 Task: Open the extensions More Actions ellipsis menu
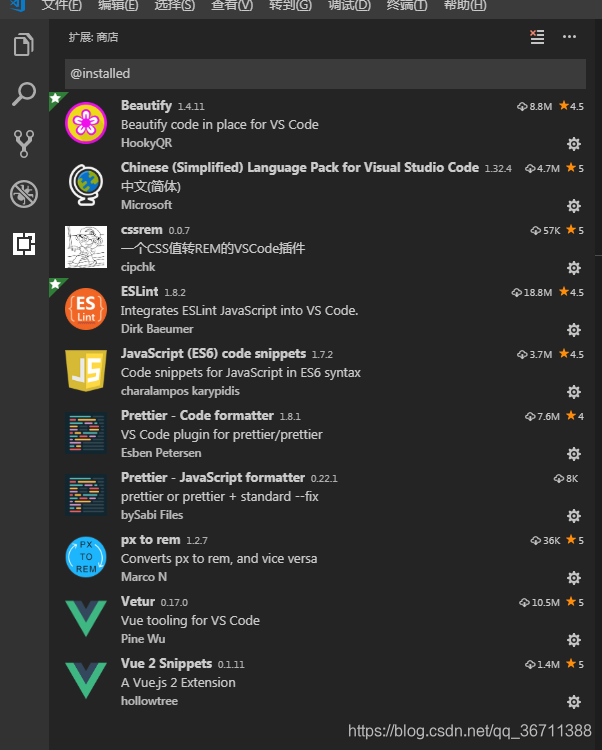[569, 37]
